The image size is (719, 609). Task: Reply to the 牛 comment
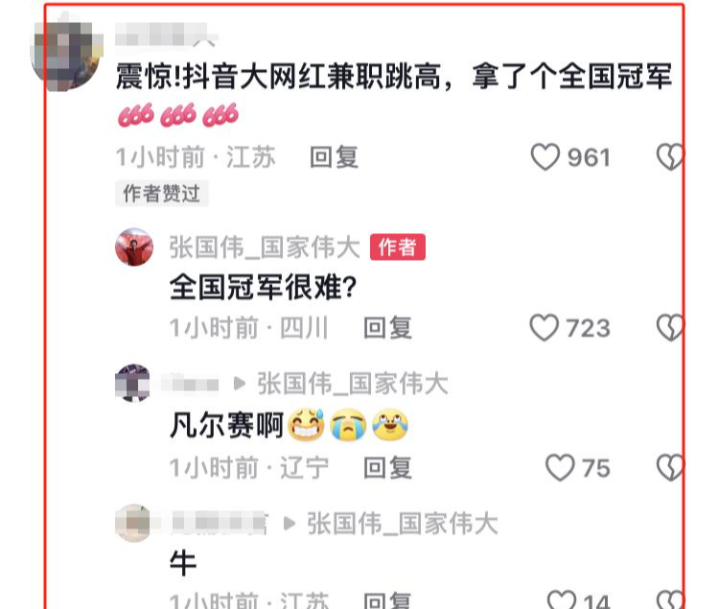click(x=387, y=600)
